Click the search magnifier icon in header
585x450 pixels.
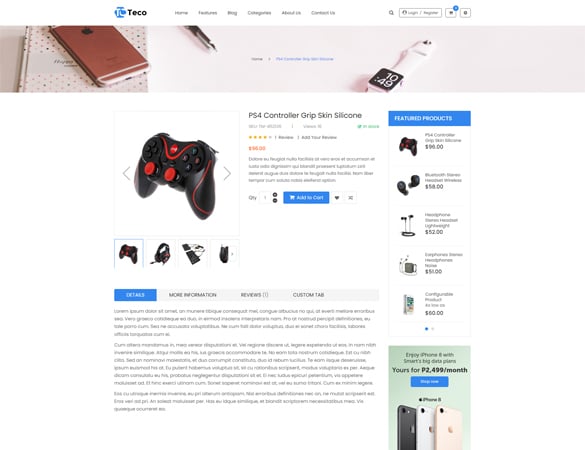coord(391,13)
